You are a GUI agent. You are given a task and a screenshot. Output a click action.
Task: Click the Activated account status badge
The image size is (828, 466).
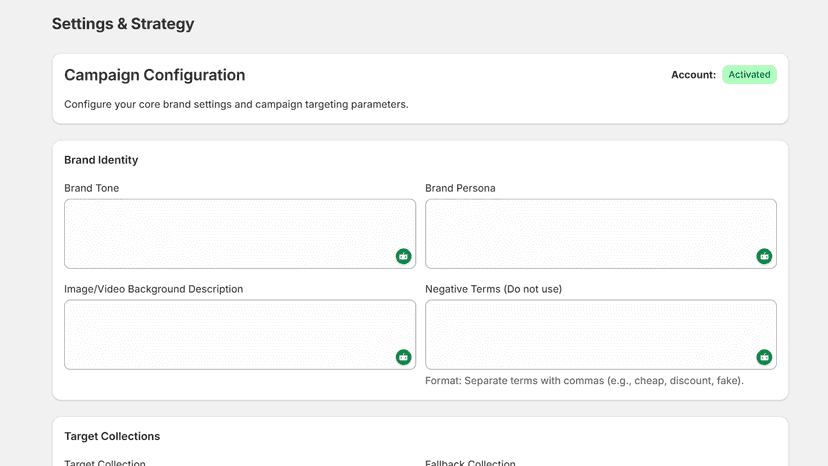tap(749, 74)
